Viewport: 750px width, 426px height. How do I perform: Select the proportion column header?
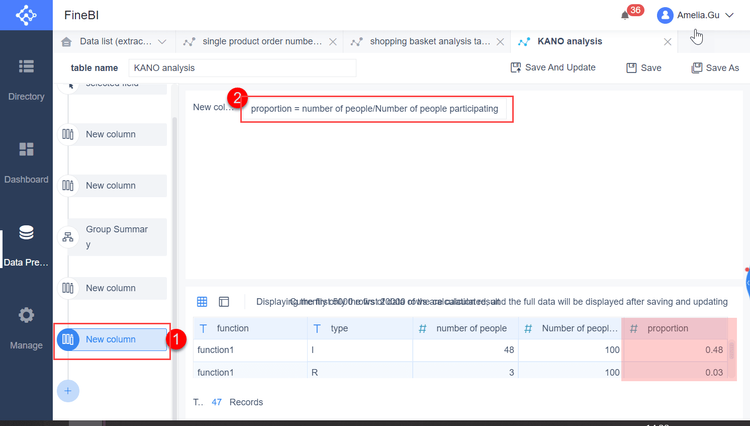pyautogui.click(x=677, y=328)
